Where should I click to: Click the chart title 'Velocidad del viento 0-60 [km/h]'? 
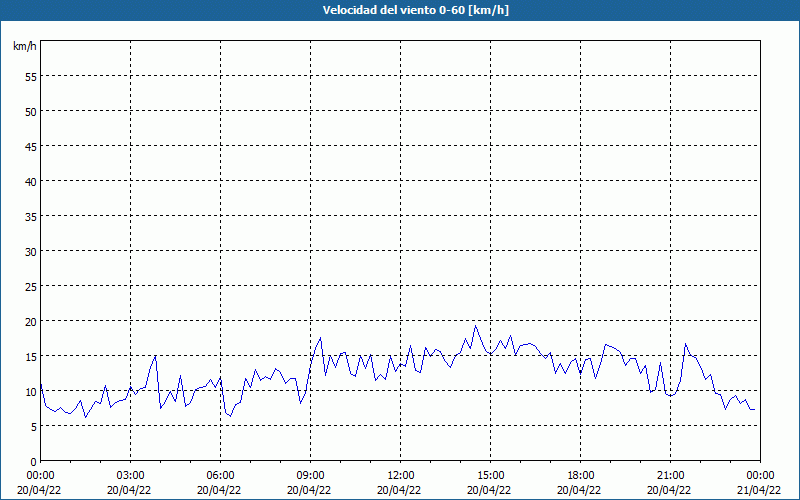(x=415, y=10)
